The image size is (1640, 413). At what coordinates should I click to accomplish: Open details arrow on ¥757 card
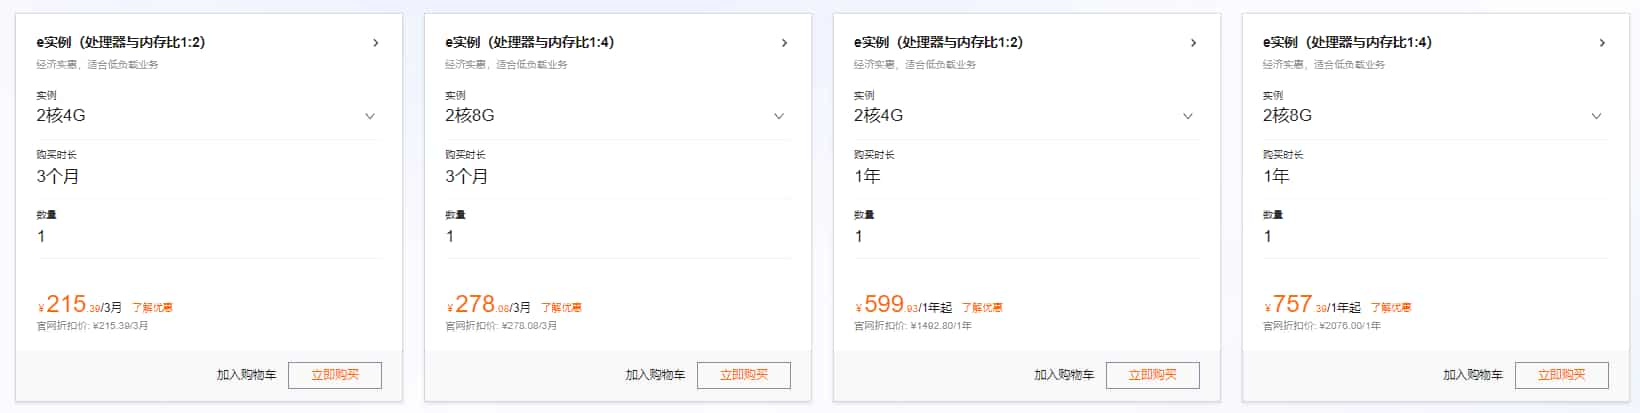click(1602, 43)
